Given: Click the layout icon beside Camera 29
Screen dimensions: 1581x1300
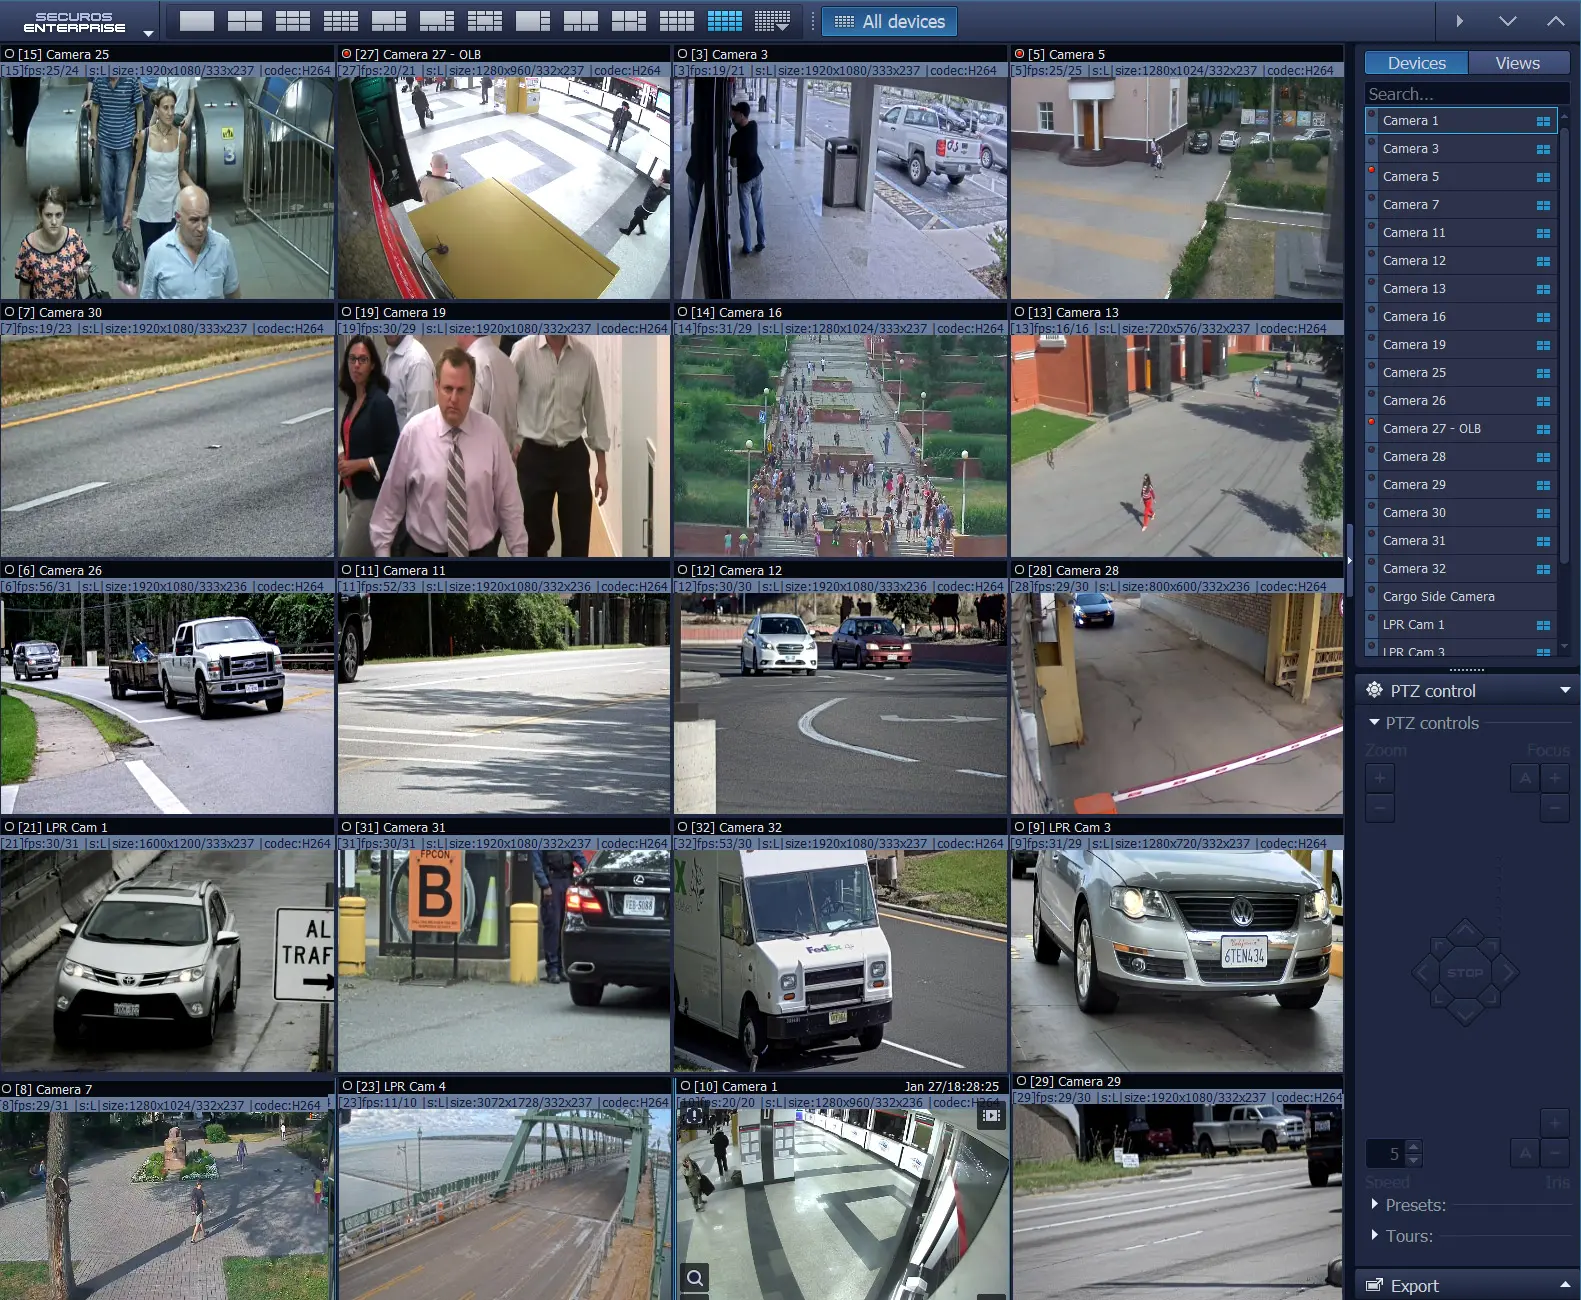Looking at the screenshot, I should 1543,485.
